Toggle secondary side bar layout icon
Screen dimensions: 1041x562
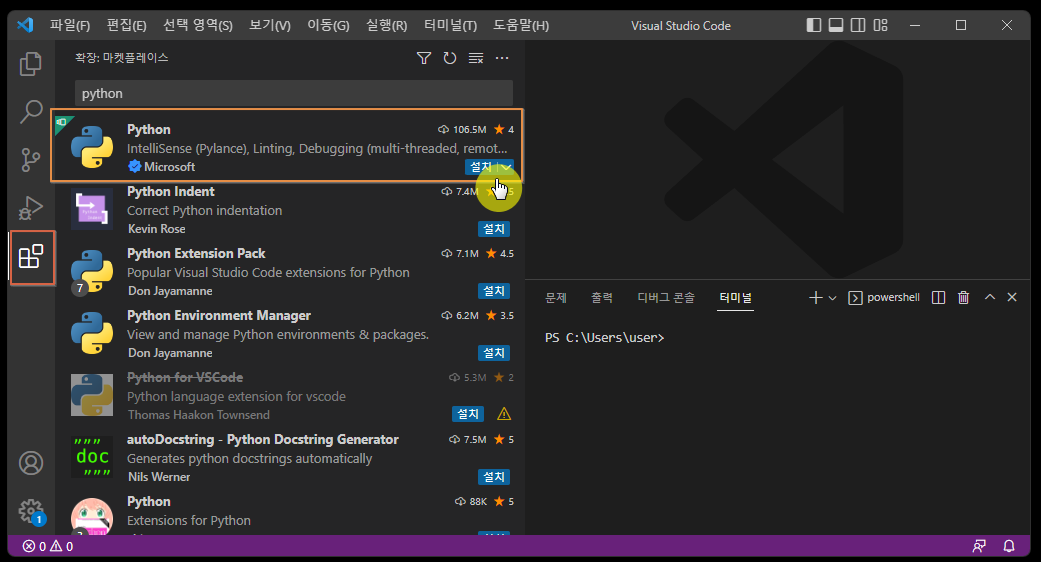tap(858, 25)
